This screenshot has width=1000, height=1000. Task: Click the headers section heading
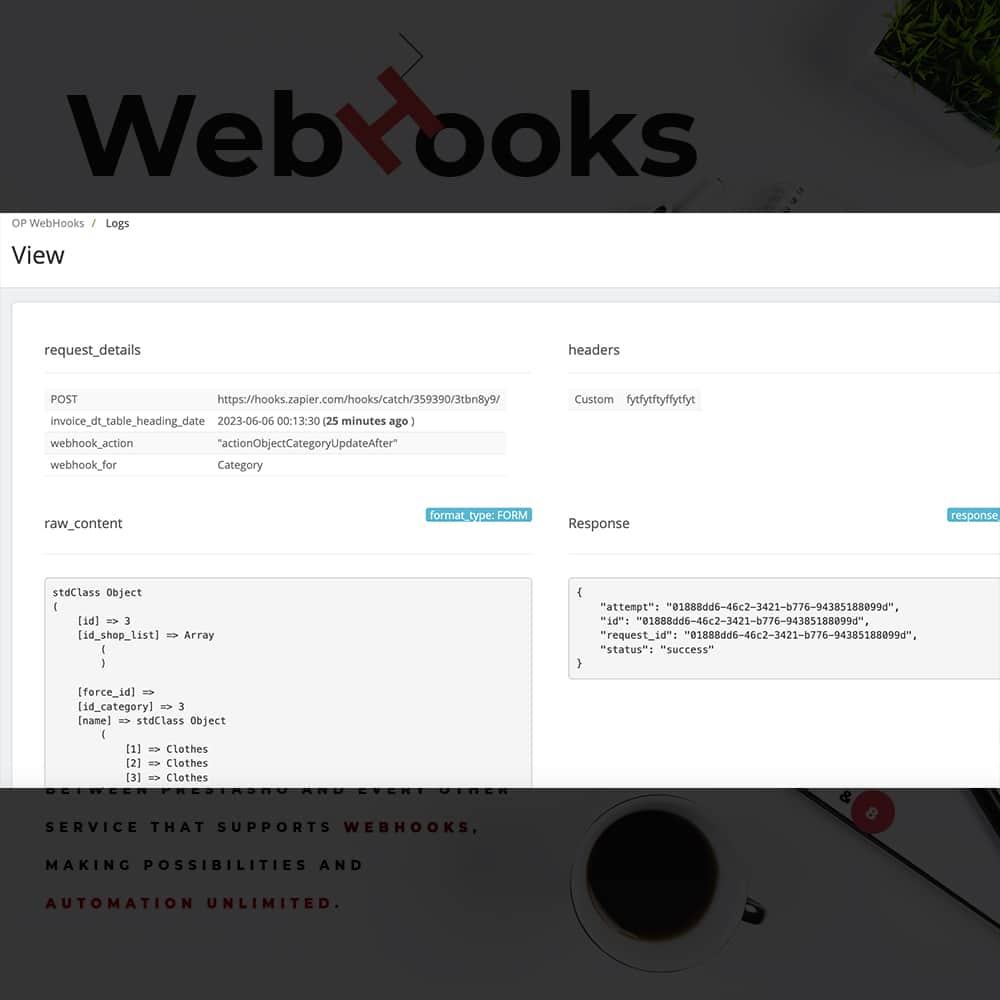(x=594, y=350)
